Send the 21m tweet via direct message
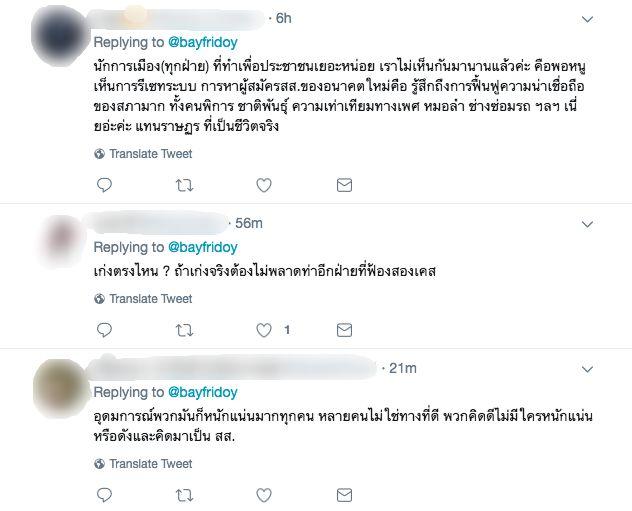Screen dimensions: 632x511 (344, 493)
